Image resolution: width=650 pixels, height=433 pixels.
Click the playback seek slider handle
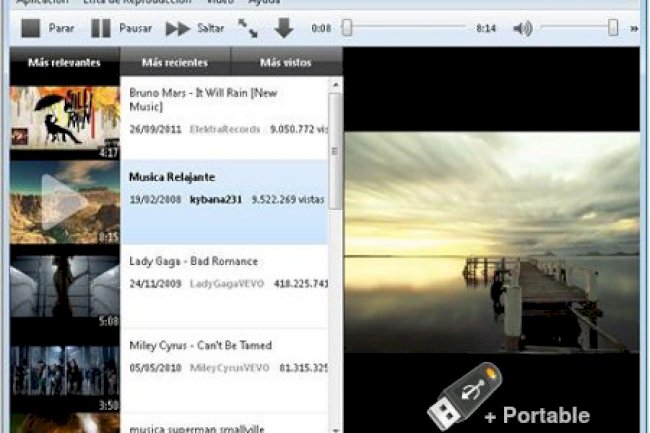(347, 28)
